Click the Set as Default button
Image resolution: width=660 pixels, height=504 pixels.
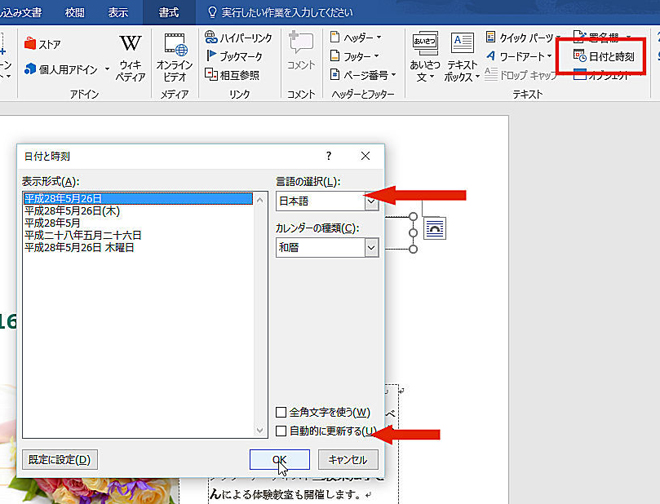coord(60,459)
